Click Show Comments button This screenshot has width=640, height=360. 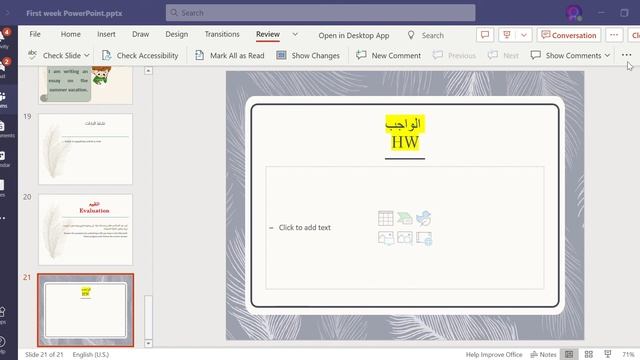pos(565,55)
